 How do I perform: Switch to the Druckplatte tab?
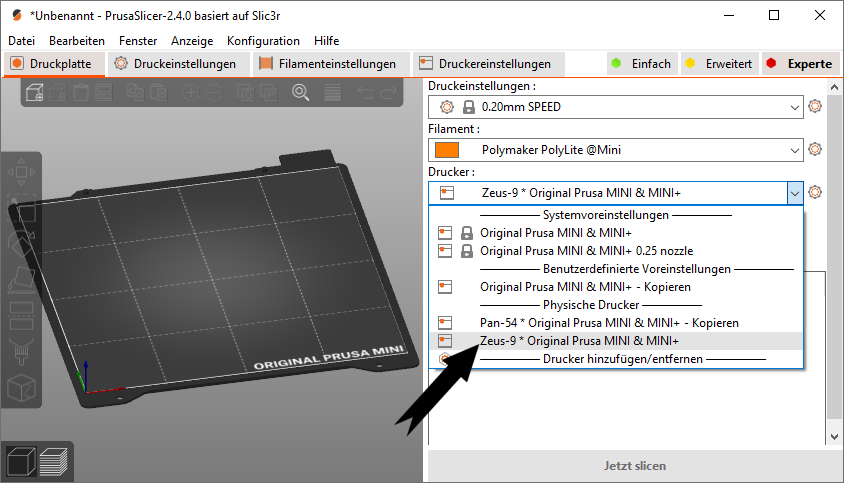tap(54, 64)
